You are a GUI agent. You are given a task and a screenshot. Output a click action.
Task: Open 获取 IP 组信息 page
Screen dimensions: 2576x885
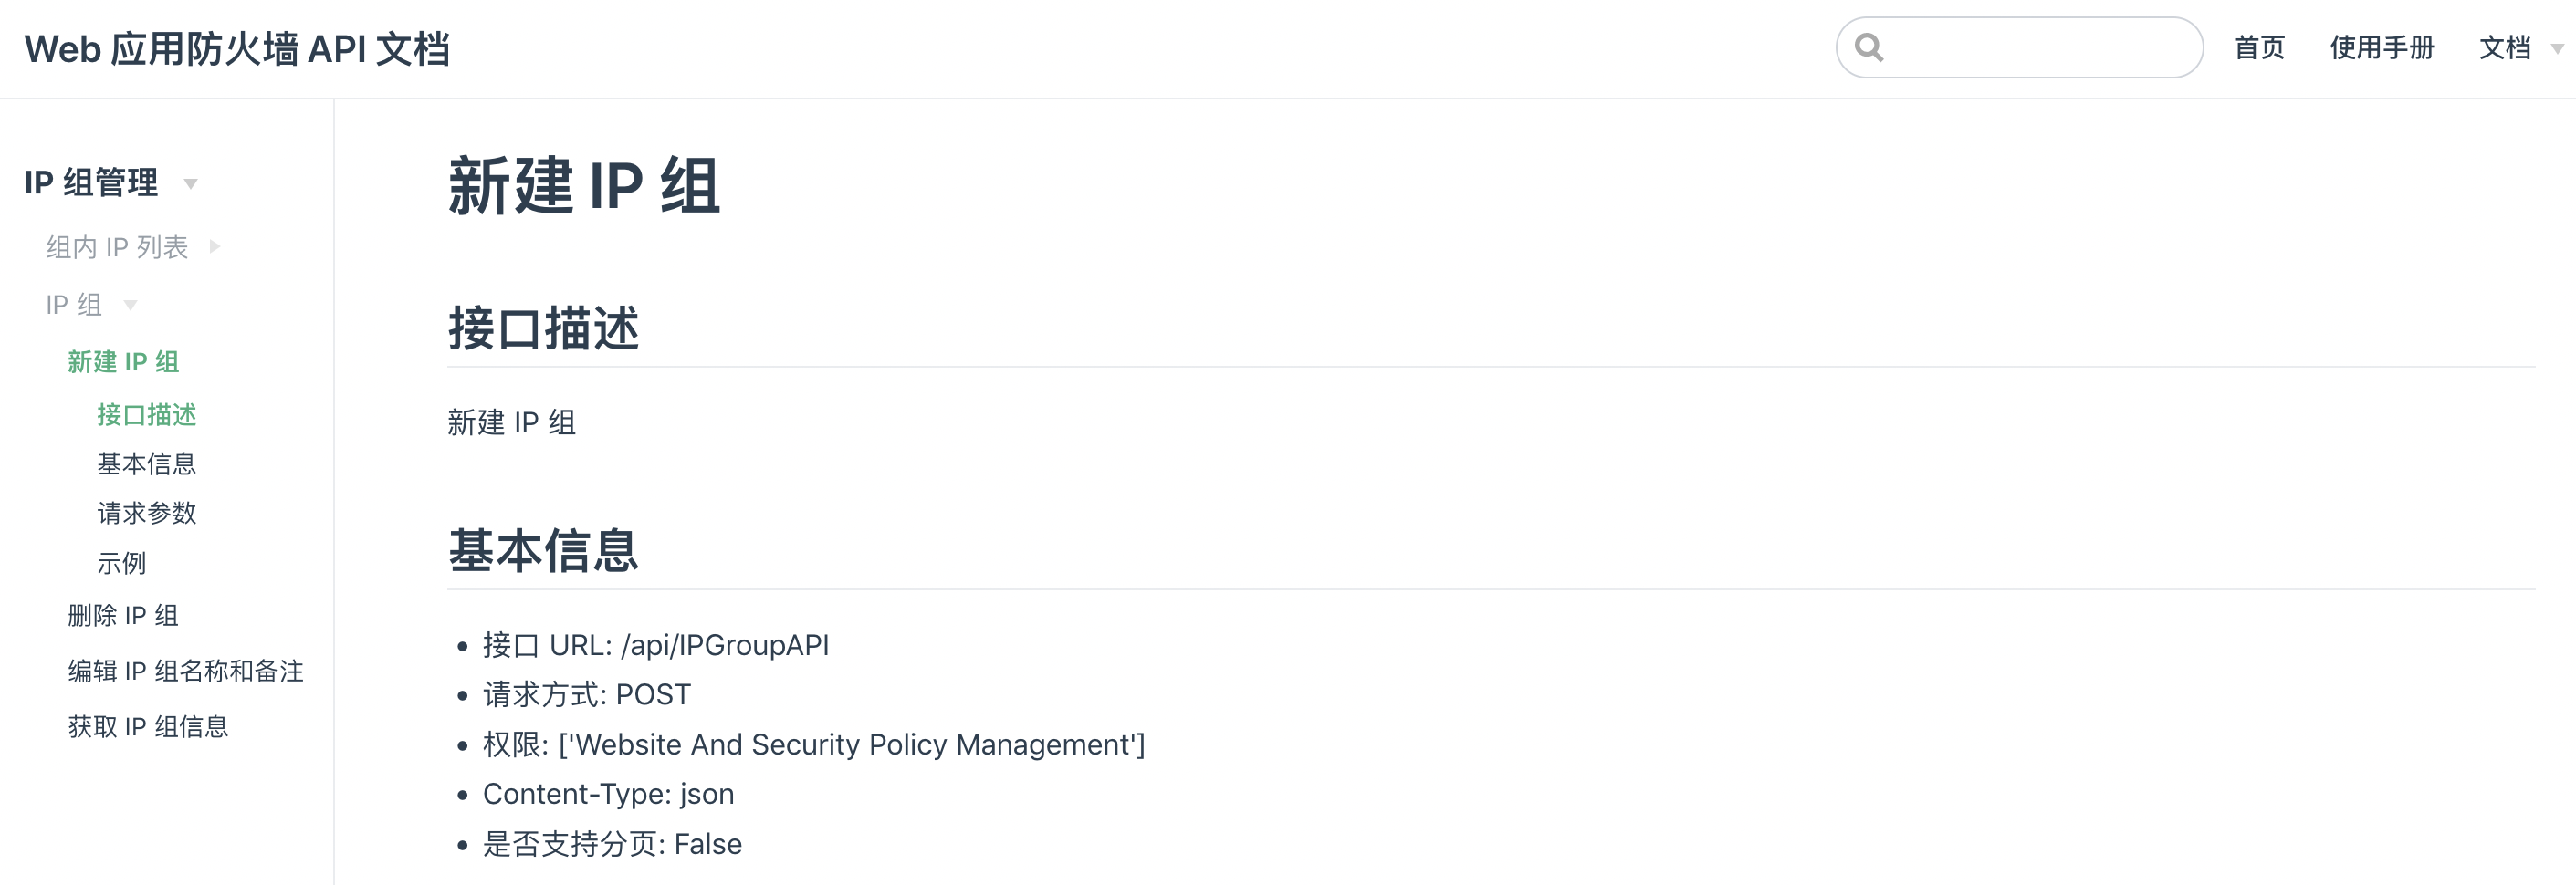147,726
